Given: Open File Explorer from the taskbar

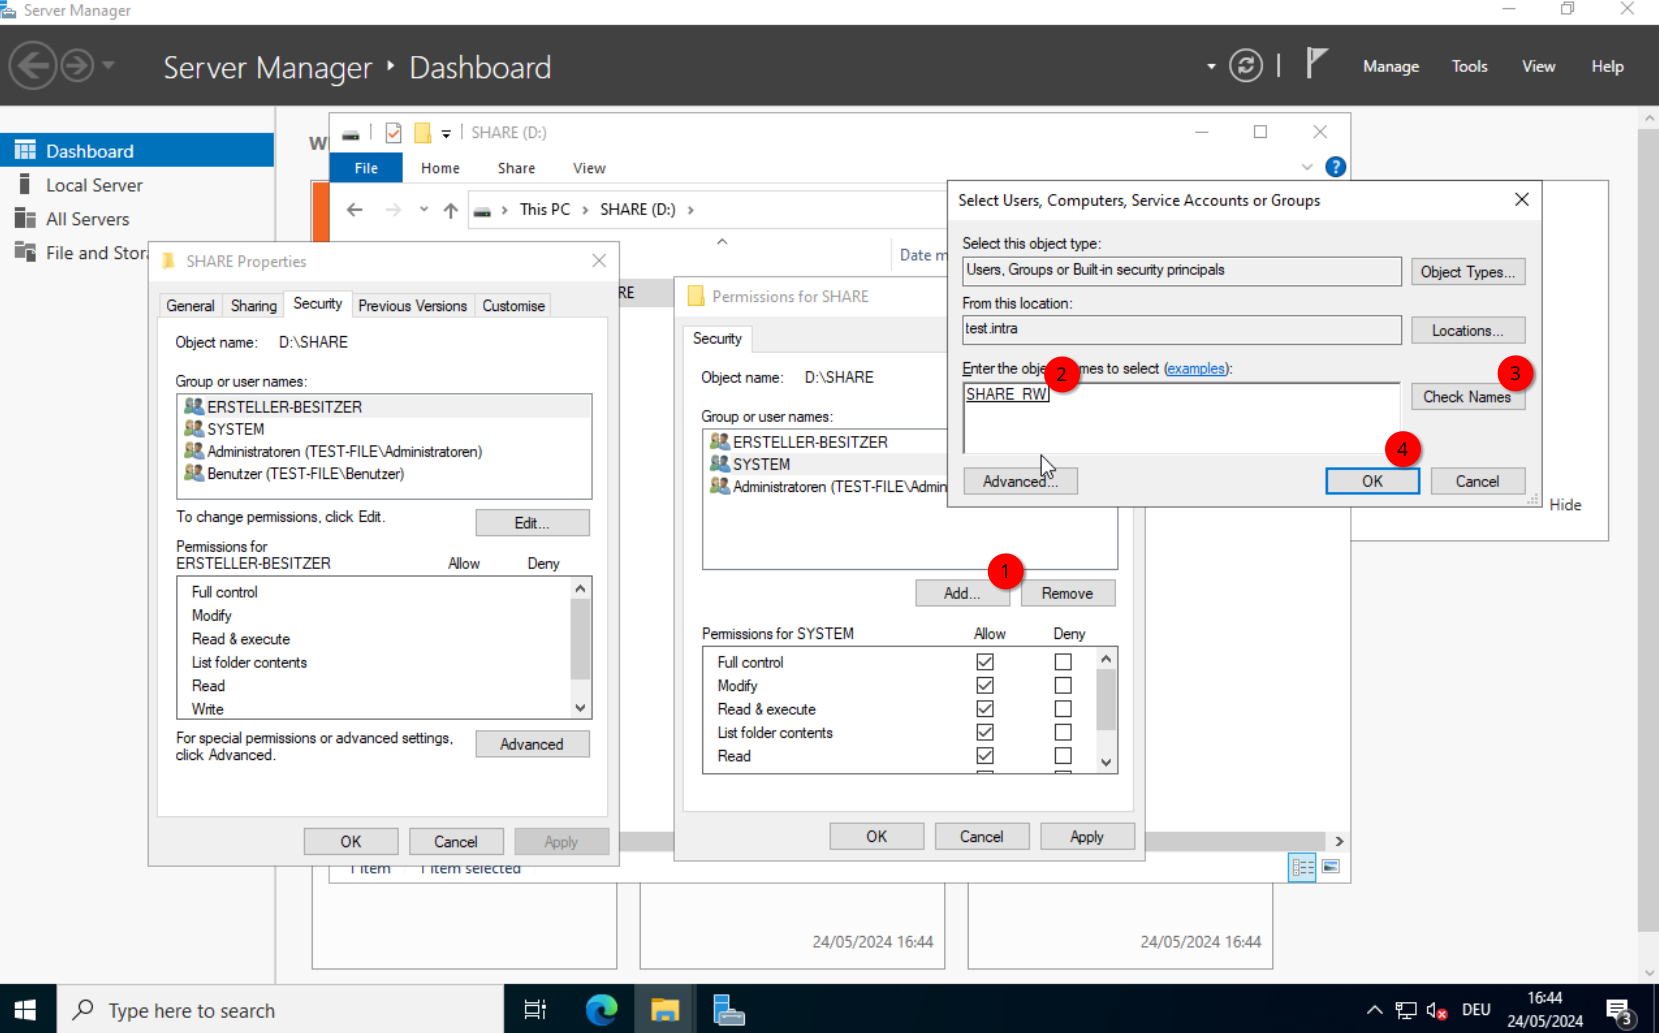Looking at the screenshot, I should coord(665,1010).
